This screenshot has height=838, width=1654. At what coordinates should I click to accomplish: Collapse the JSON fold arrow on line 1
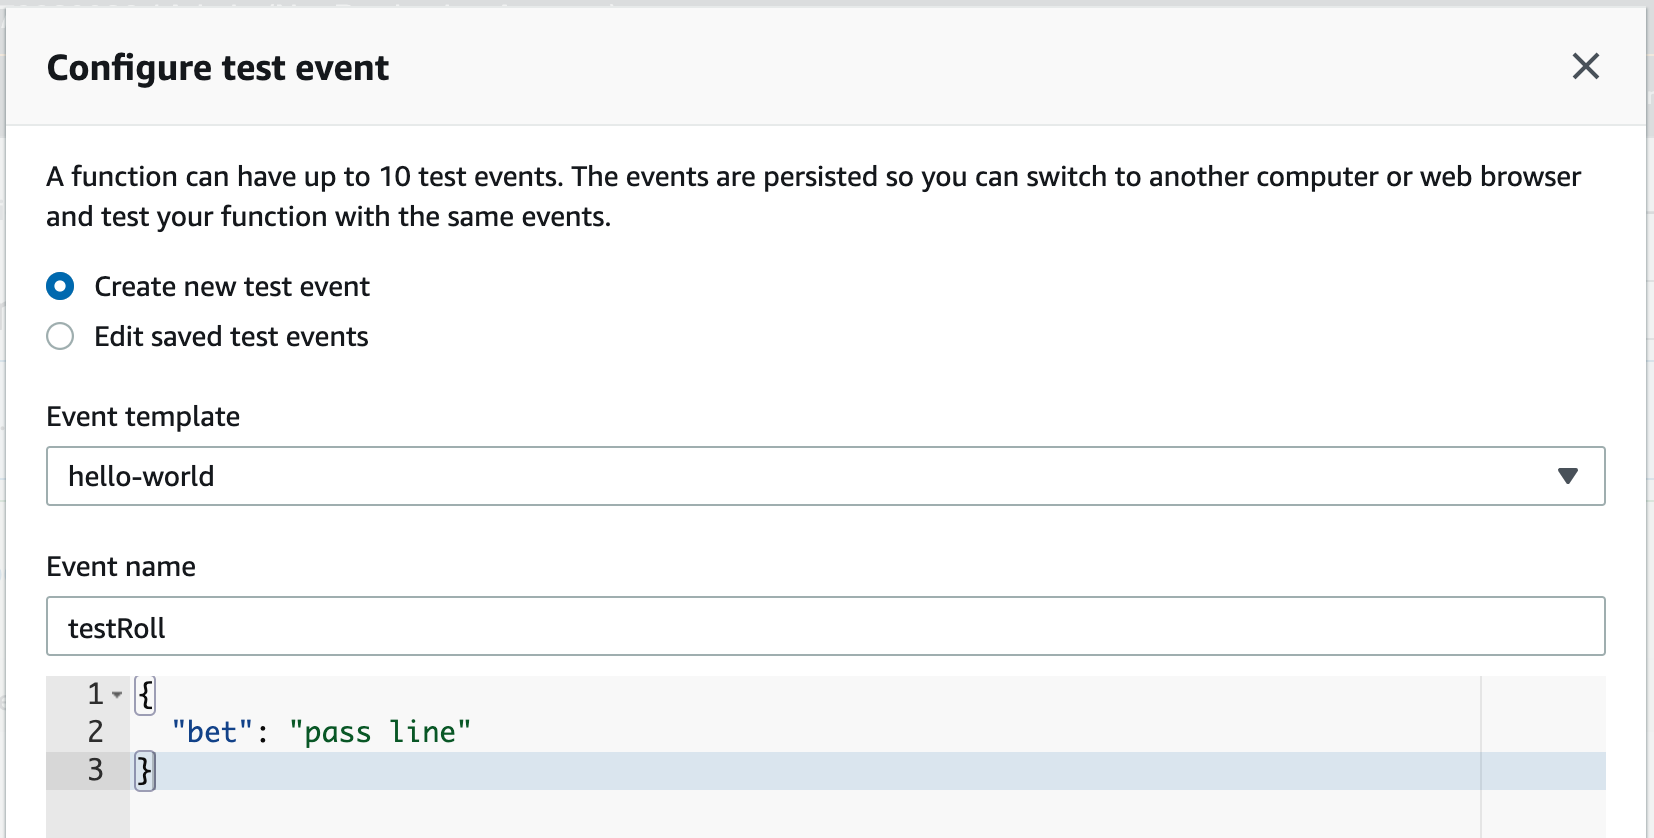click(117, 694)
